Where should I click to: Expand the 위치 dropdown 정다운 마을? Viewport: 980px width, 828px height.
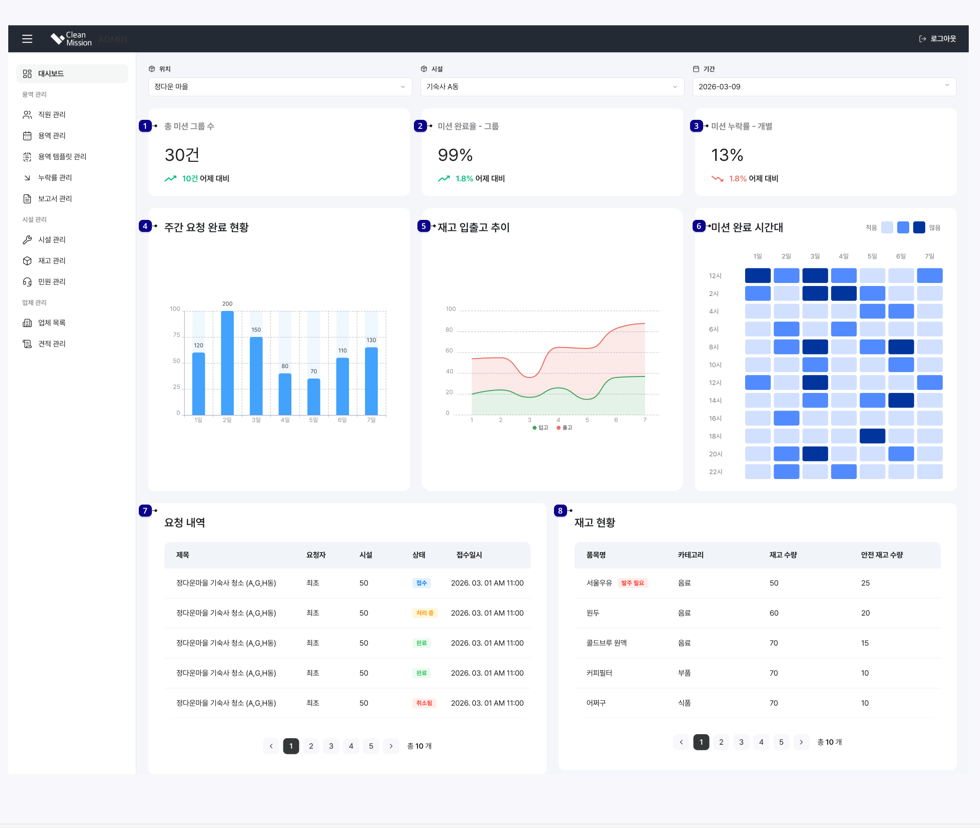(280, 87)
